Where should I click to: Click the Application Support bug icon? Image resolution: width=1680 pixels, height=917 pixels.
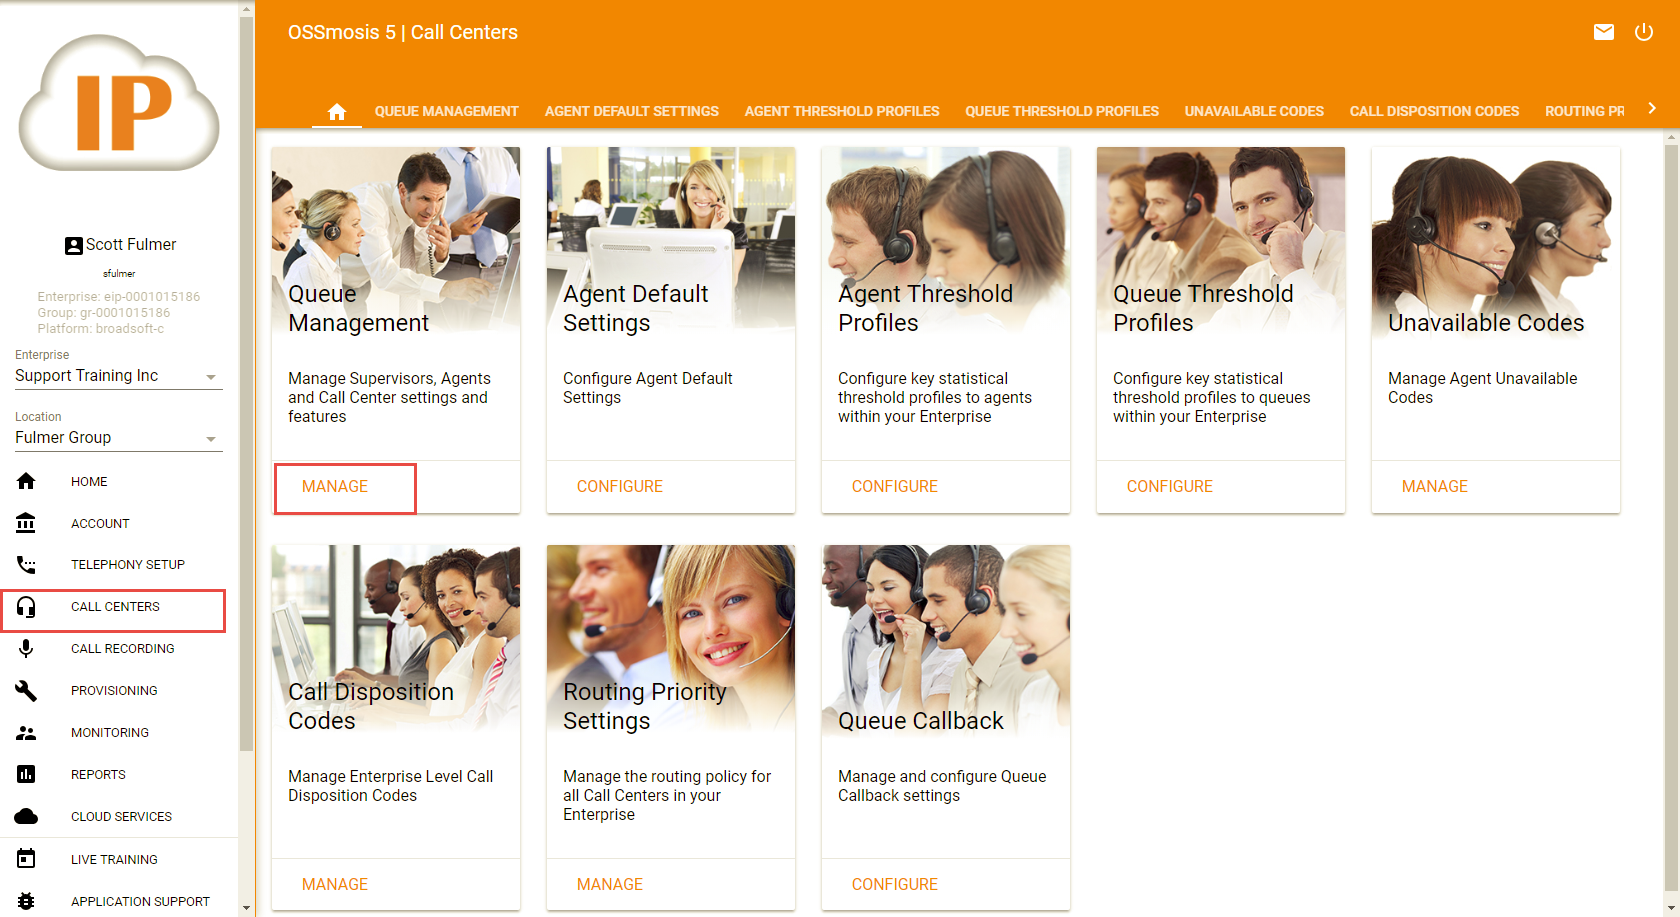tap(26, 901)
